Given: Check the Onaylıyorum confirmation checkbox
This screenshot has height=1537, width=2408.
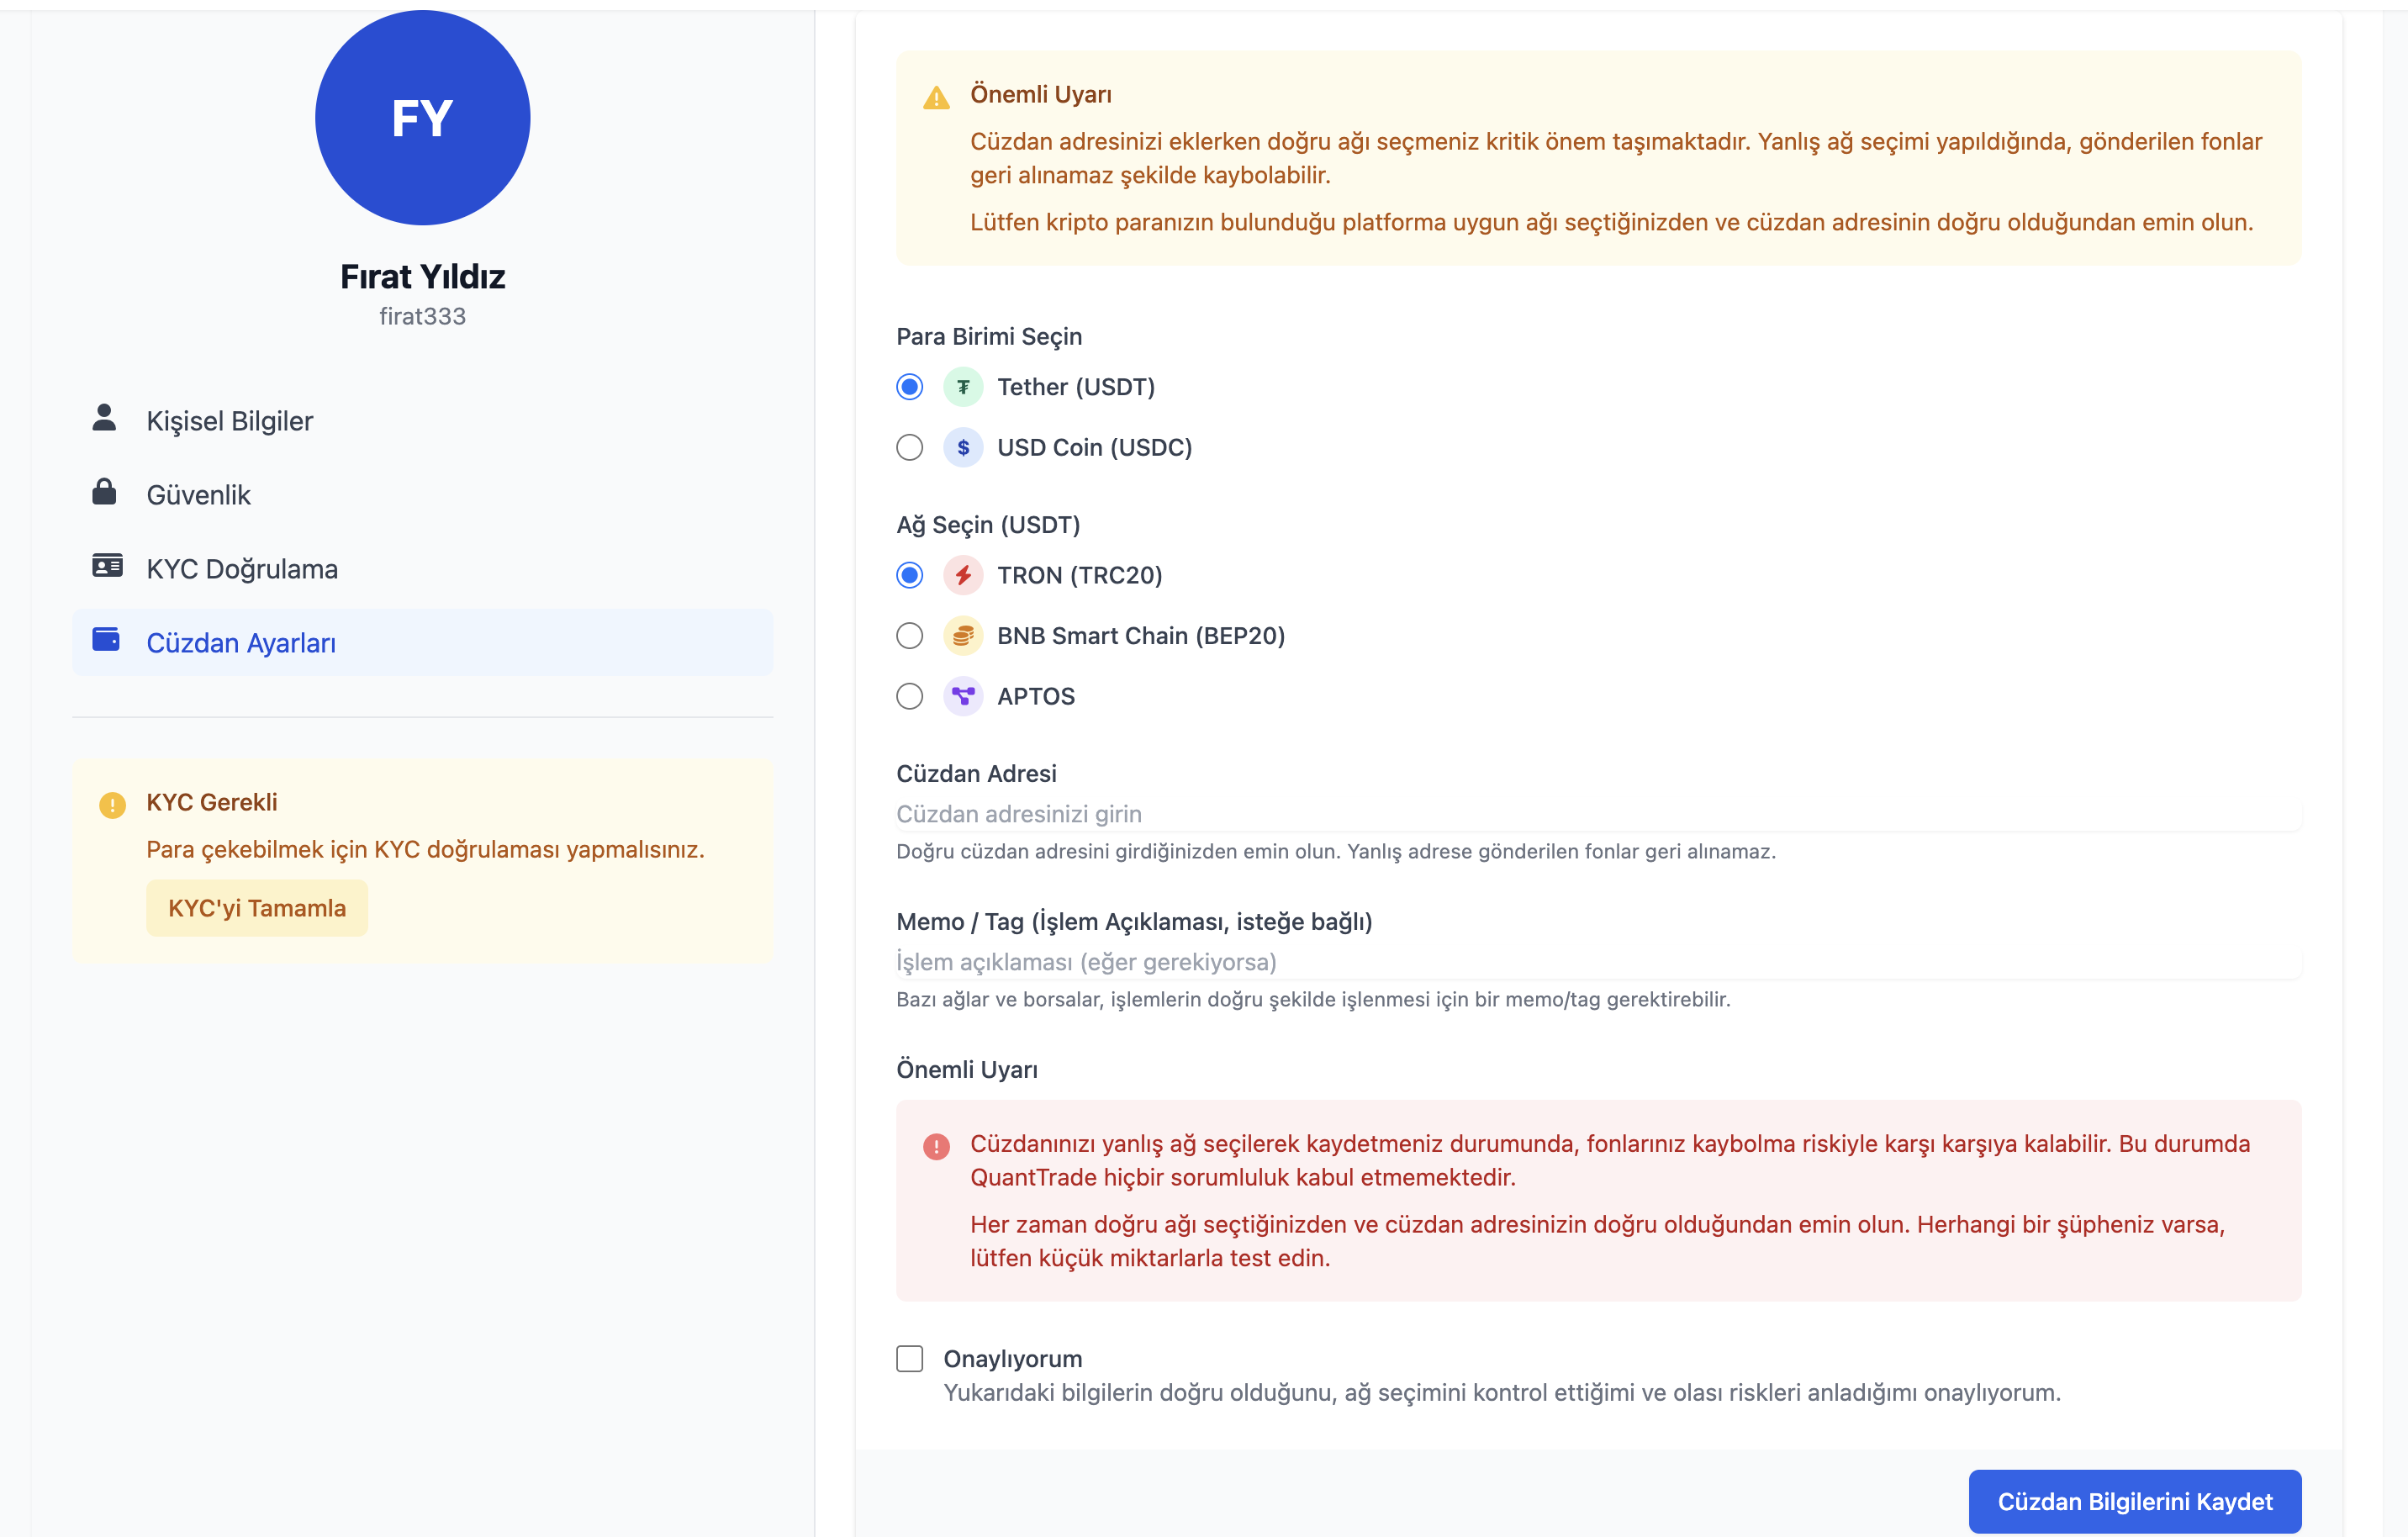Looking at the screenshot, I should pyautogui.click(x=910, y=1359).
